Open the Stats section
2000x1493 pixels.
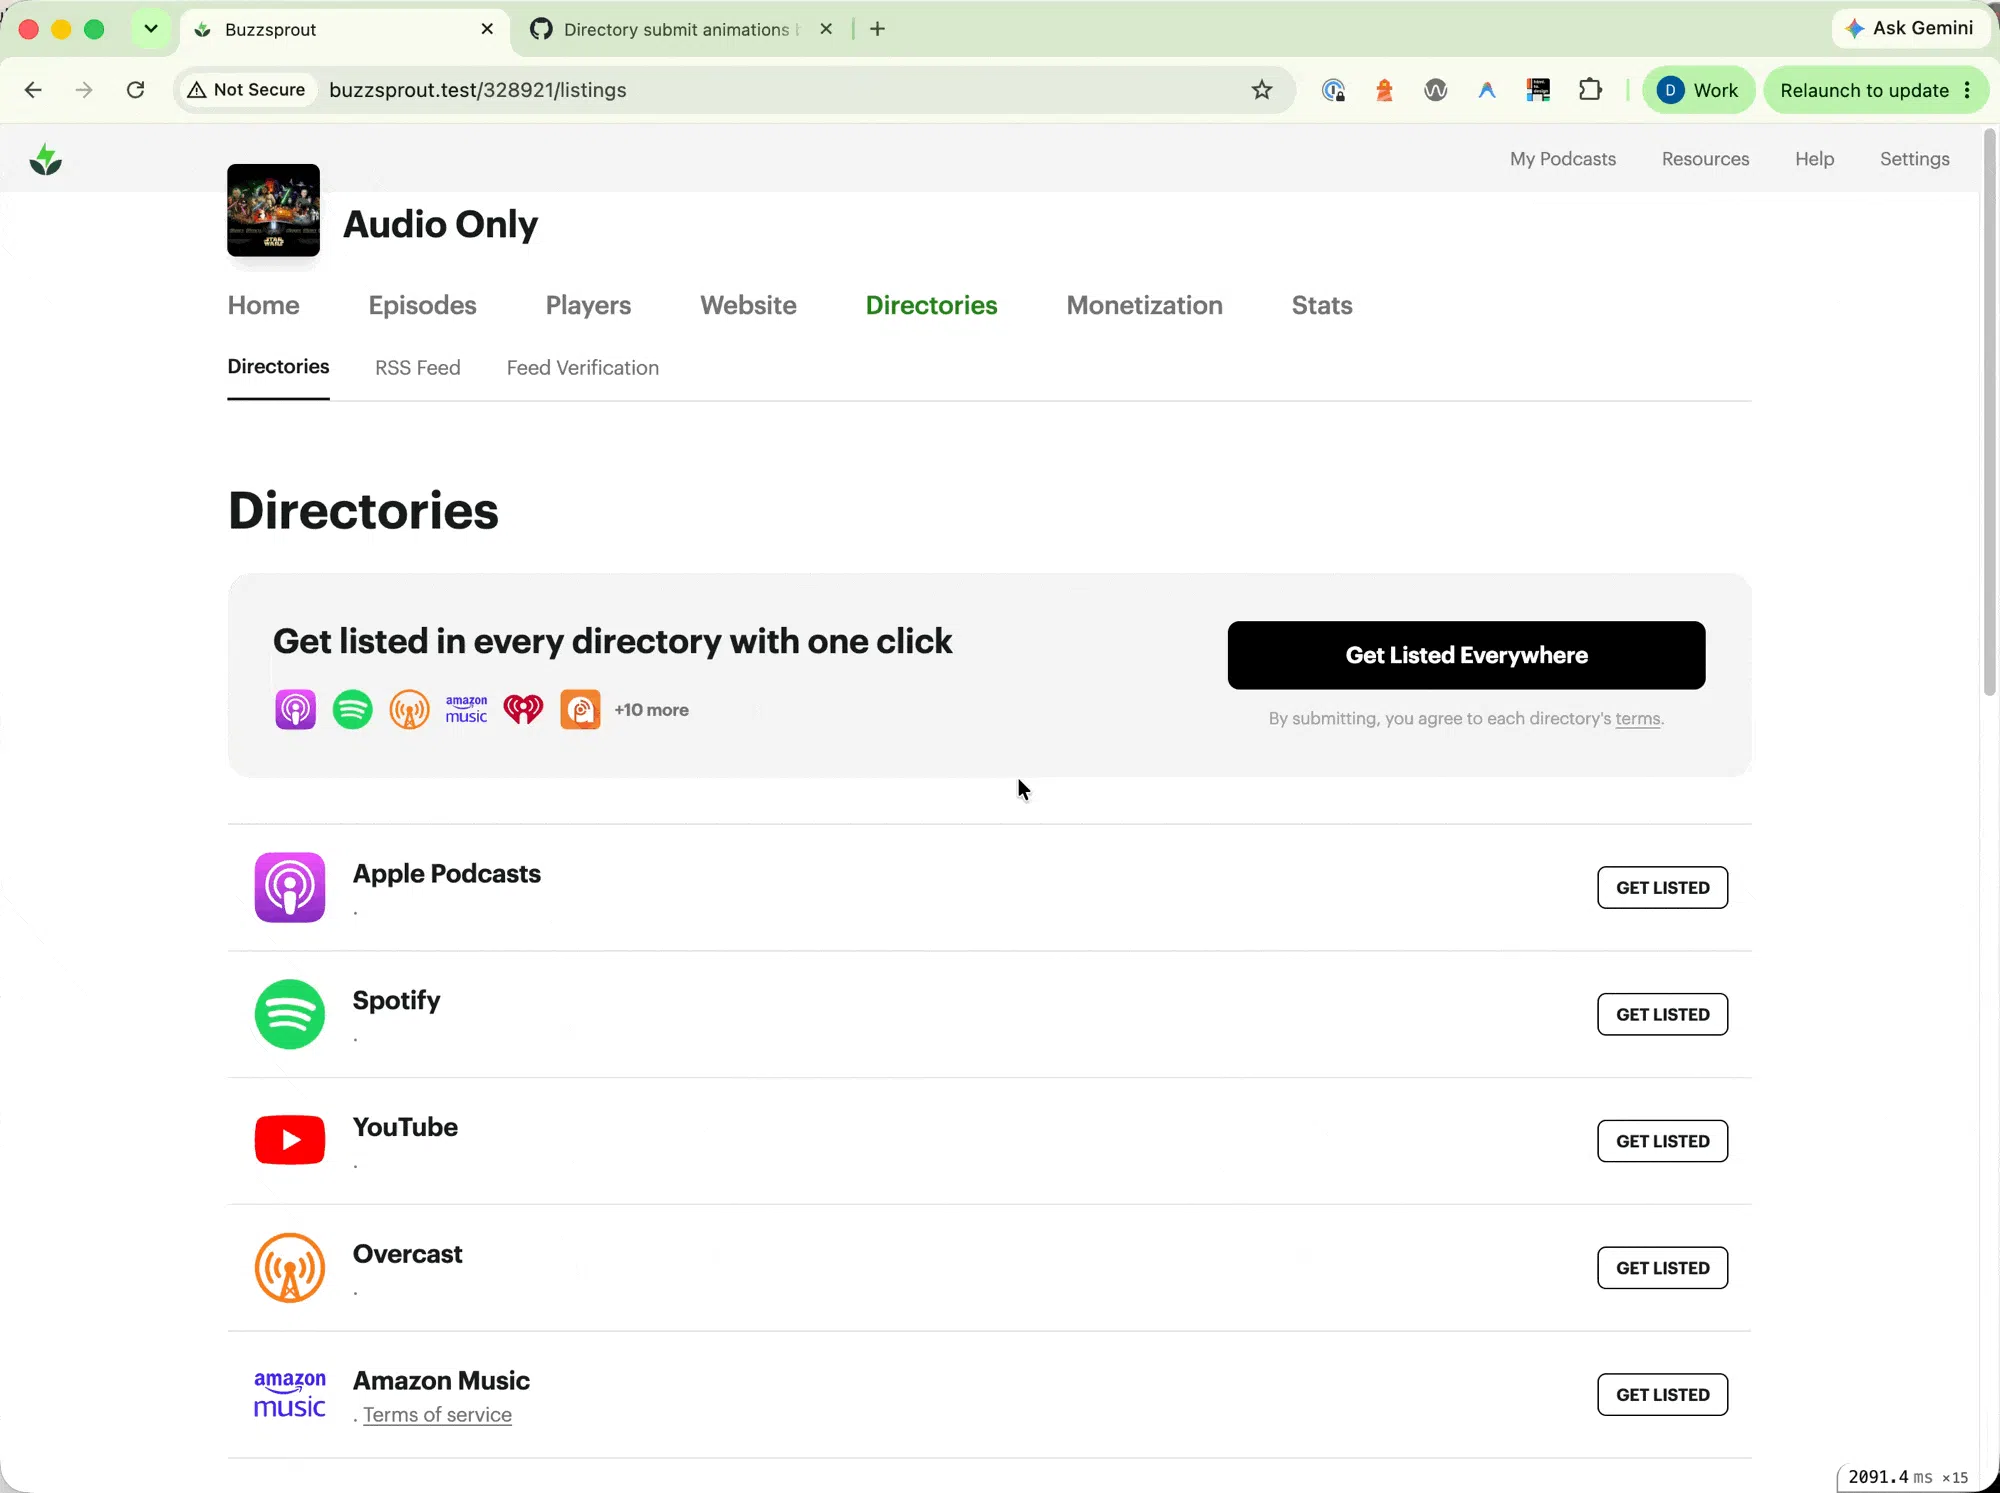point(1321,305)
